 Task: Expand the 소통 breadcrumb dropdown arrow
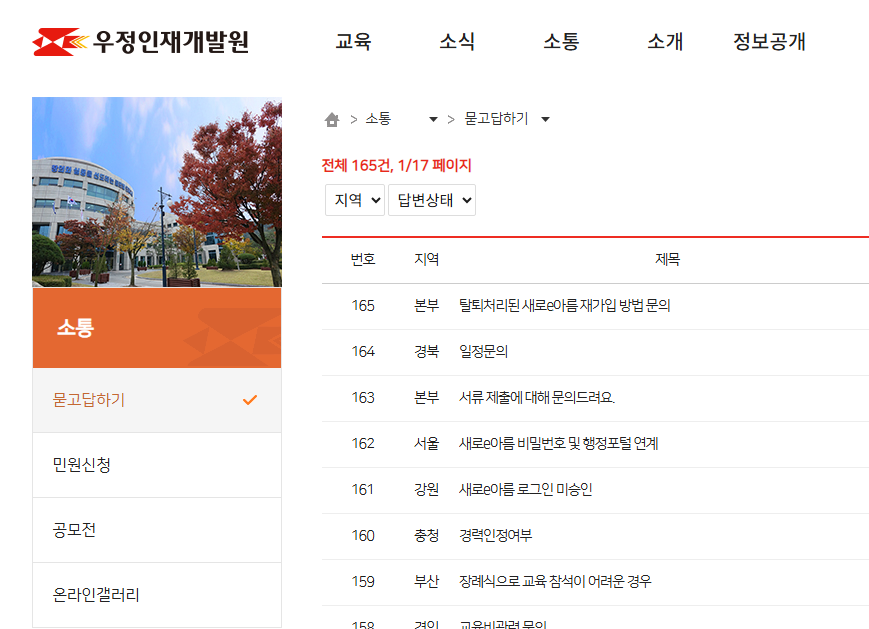pos(433,119)
